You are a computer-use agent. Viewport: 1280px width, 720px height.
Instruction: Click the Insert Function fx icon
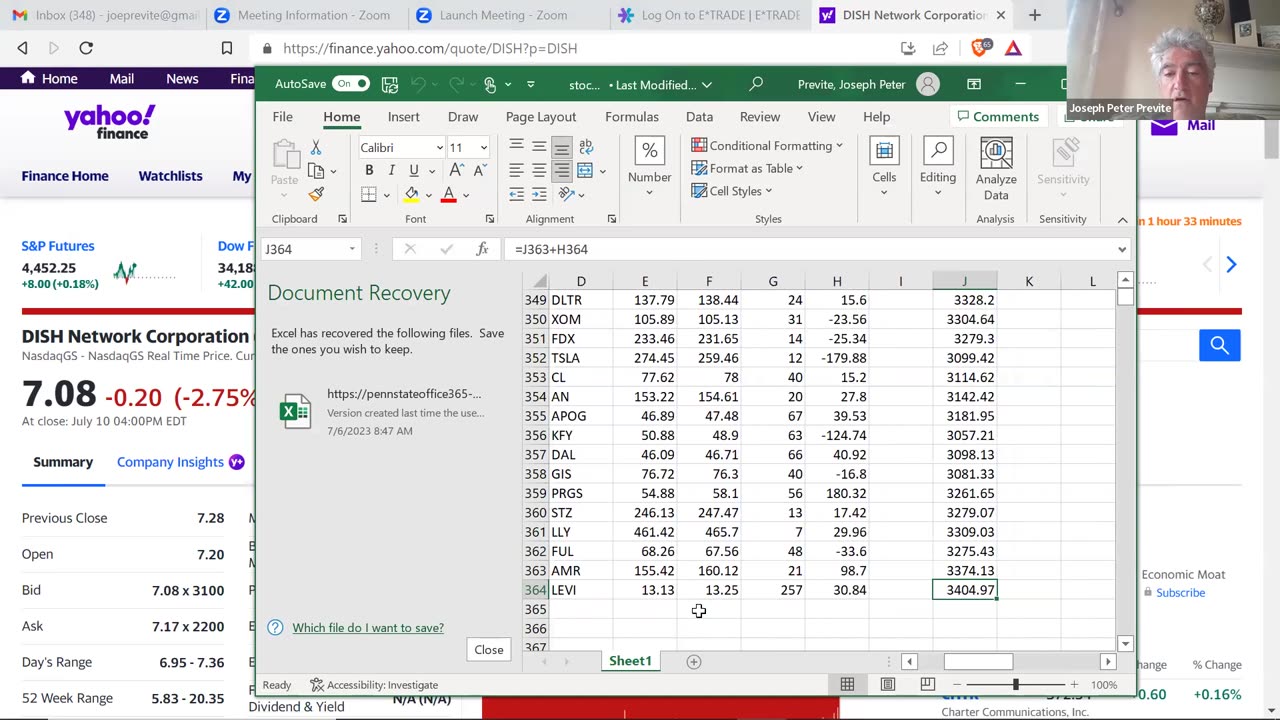[482, 249]
